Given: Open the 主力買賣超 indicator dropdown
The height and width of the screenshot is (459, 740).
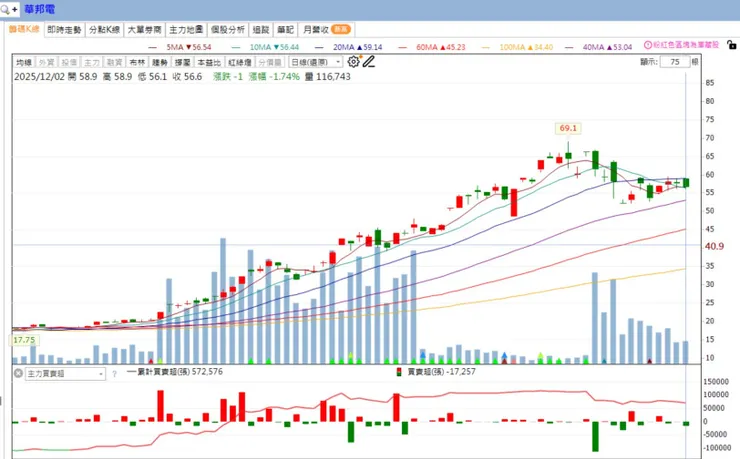Looking at the screenshot, I should click(x=65, y=374).
